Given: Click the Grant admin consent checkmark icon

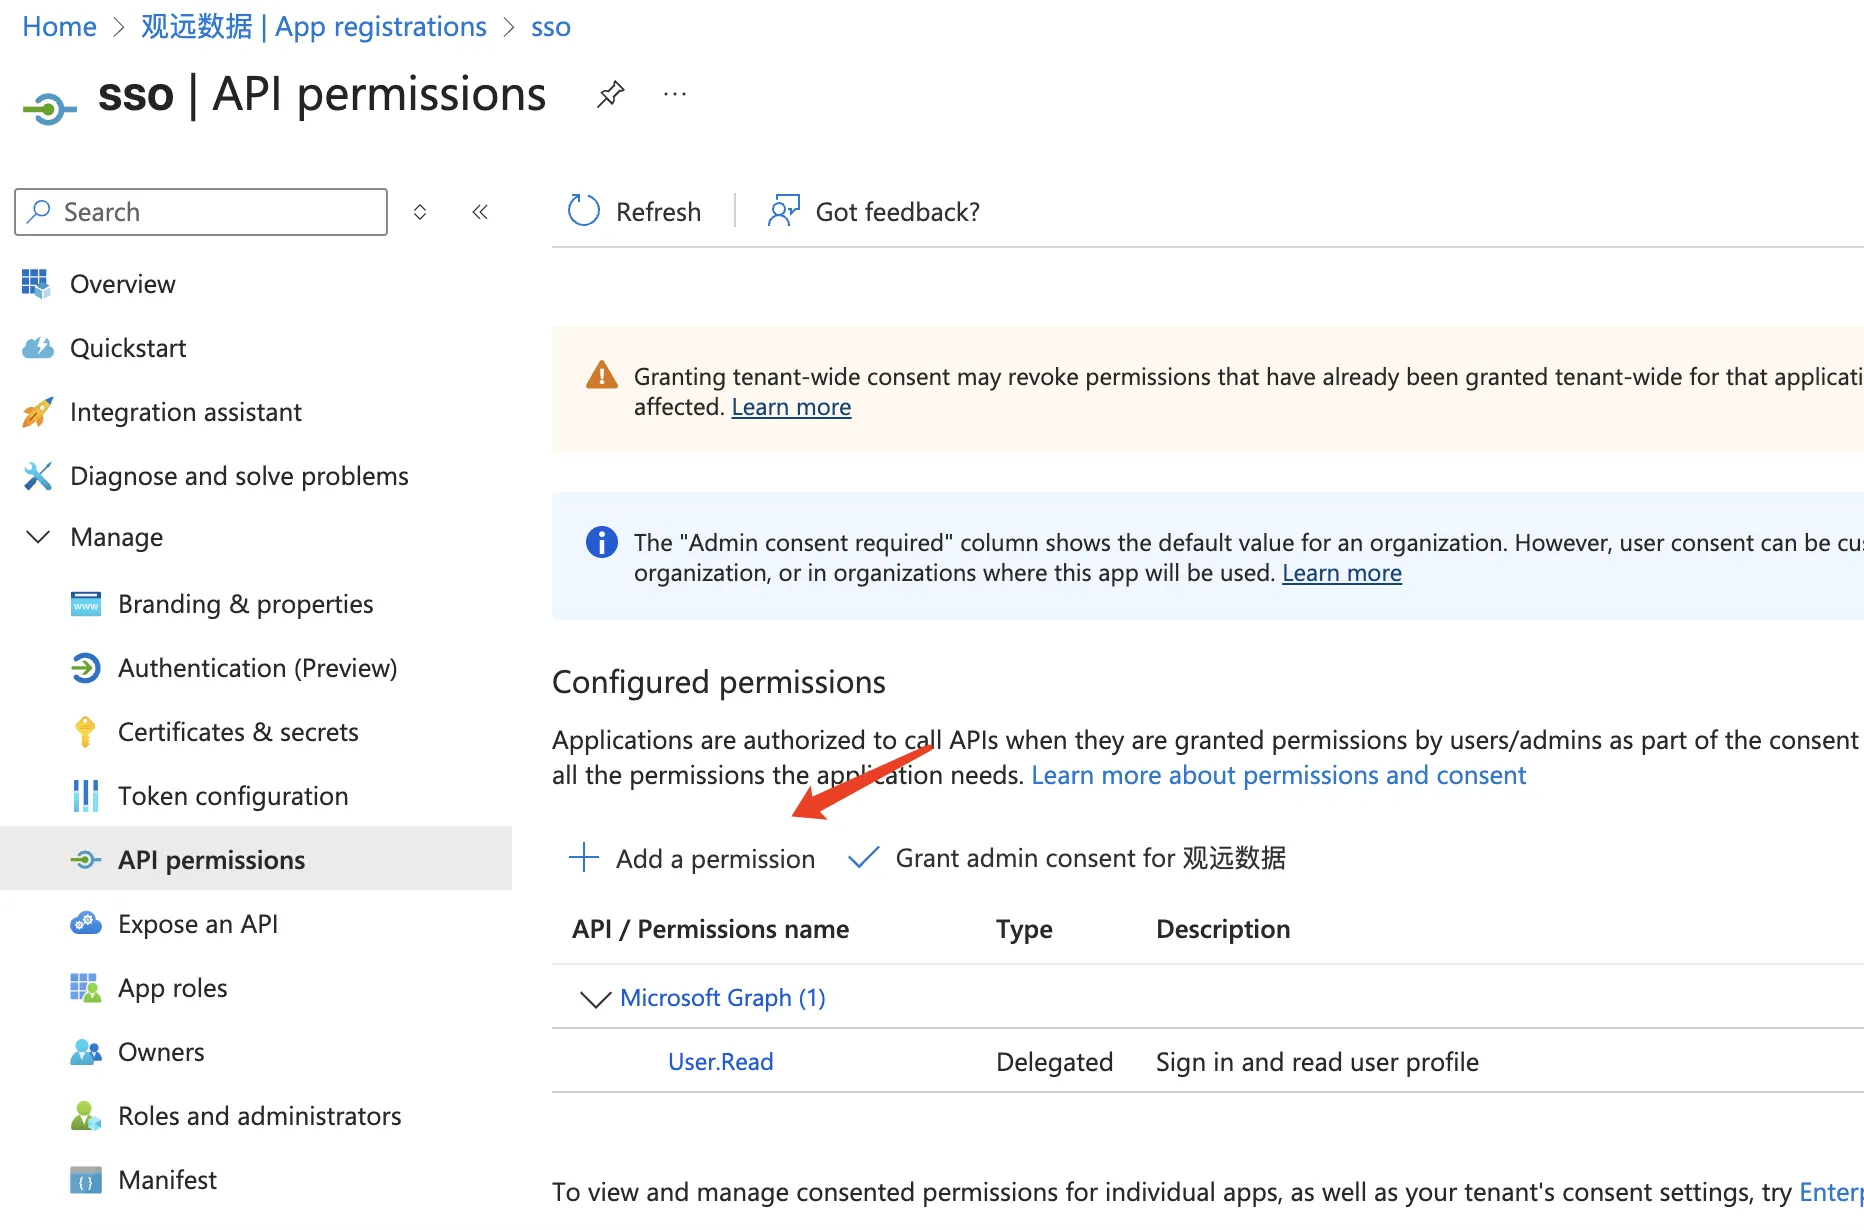Looking at the screenshot, I should click(863, 858).
